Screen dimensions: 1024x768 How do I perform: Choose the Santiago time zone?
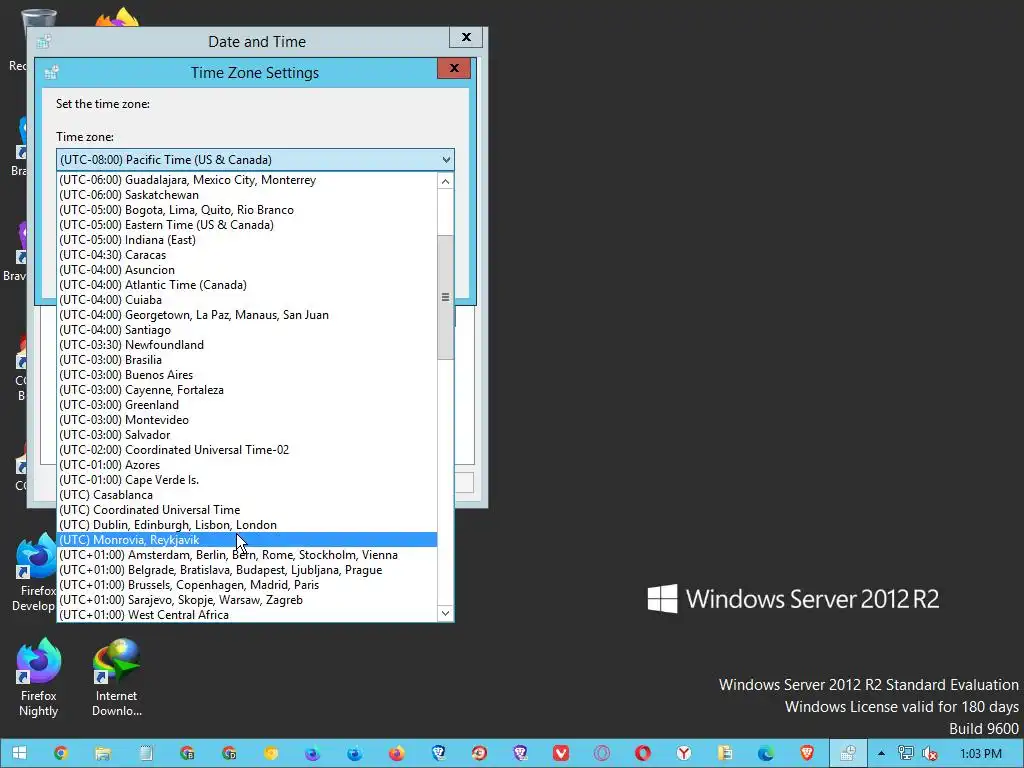pyautogui.click(x=247, y=330)
